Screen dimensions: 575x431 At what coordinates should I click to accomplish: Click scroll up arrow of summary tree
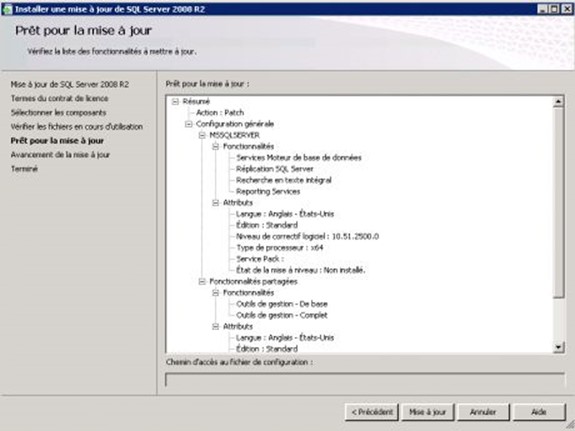[x=558, y=101]
